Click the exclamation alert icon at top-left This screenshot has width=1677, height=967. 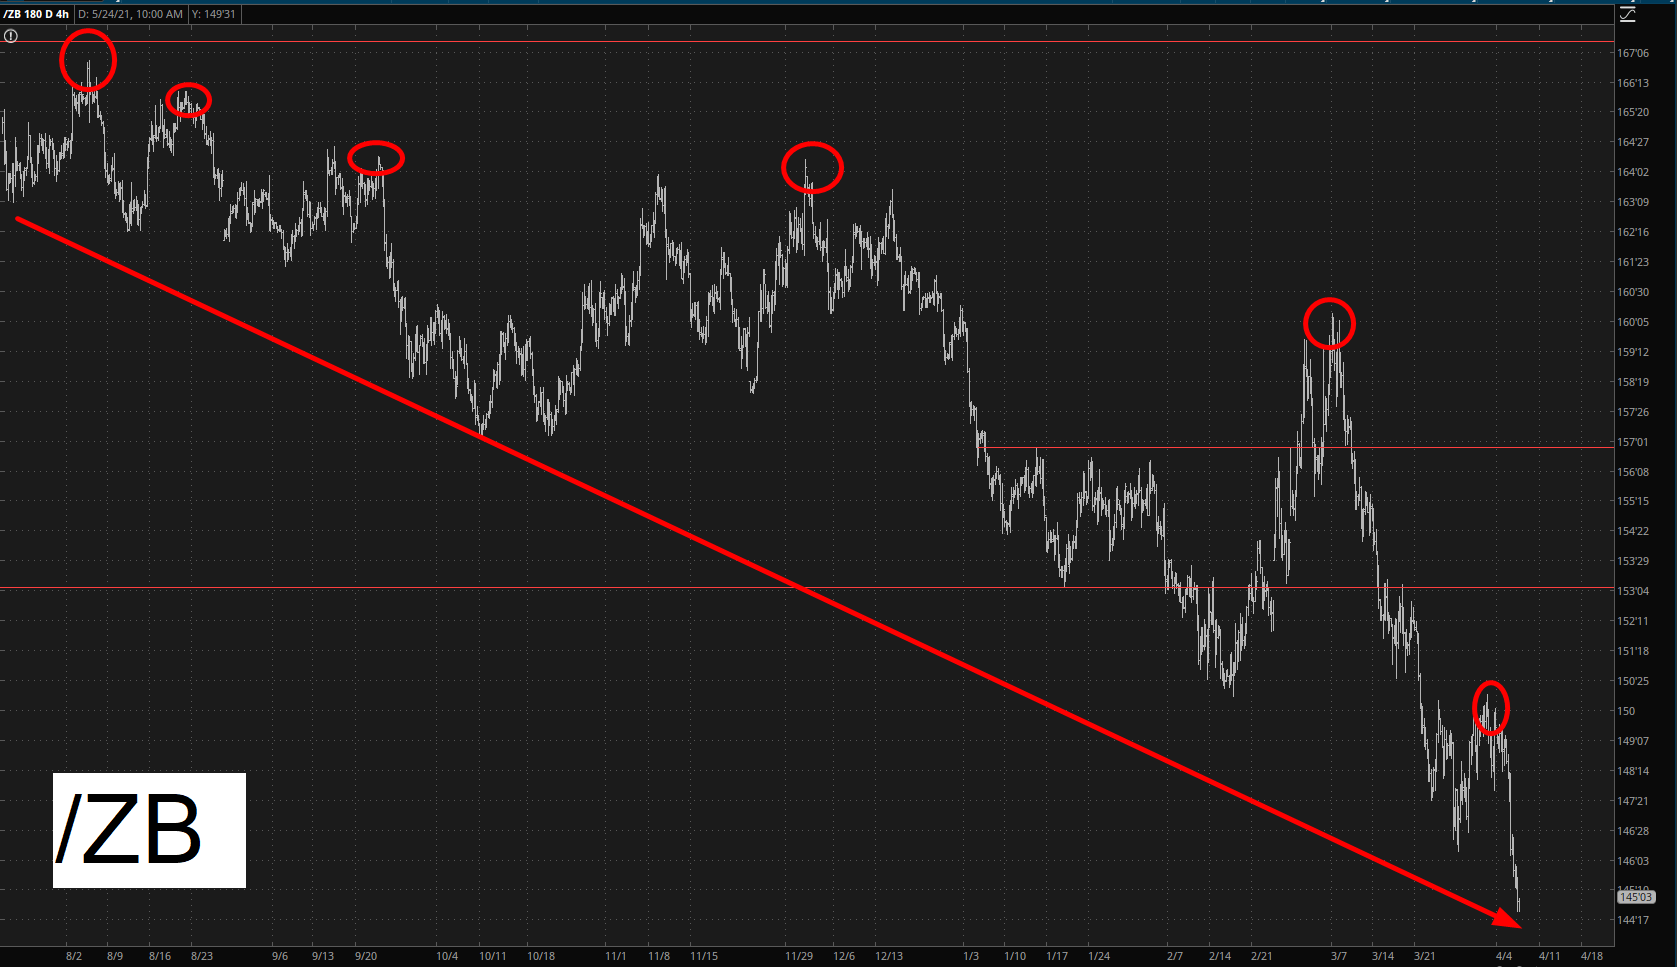pos(11,36)
